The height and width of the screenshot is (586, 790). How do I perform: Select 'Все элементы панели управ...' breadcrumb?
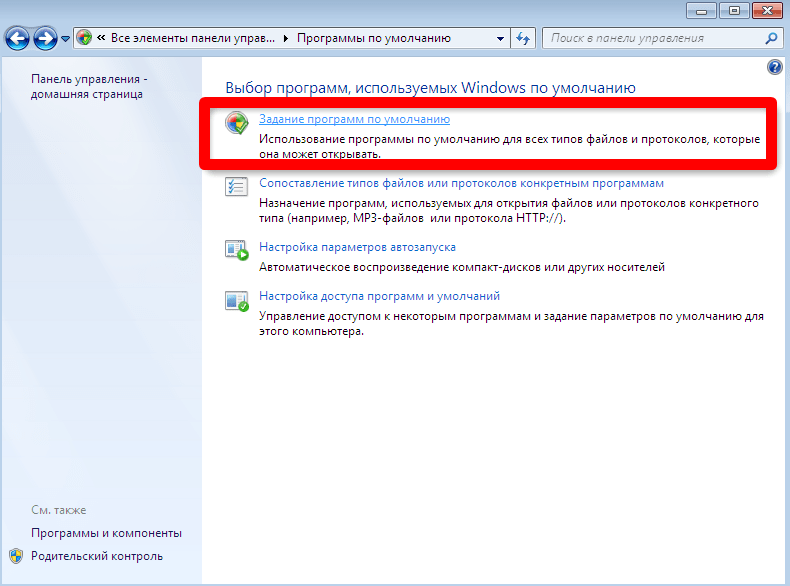[x=193, y=38]
